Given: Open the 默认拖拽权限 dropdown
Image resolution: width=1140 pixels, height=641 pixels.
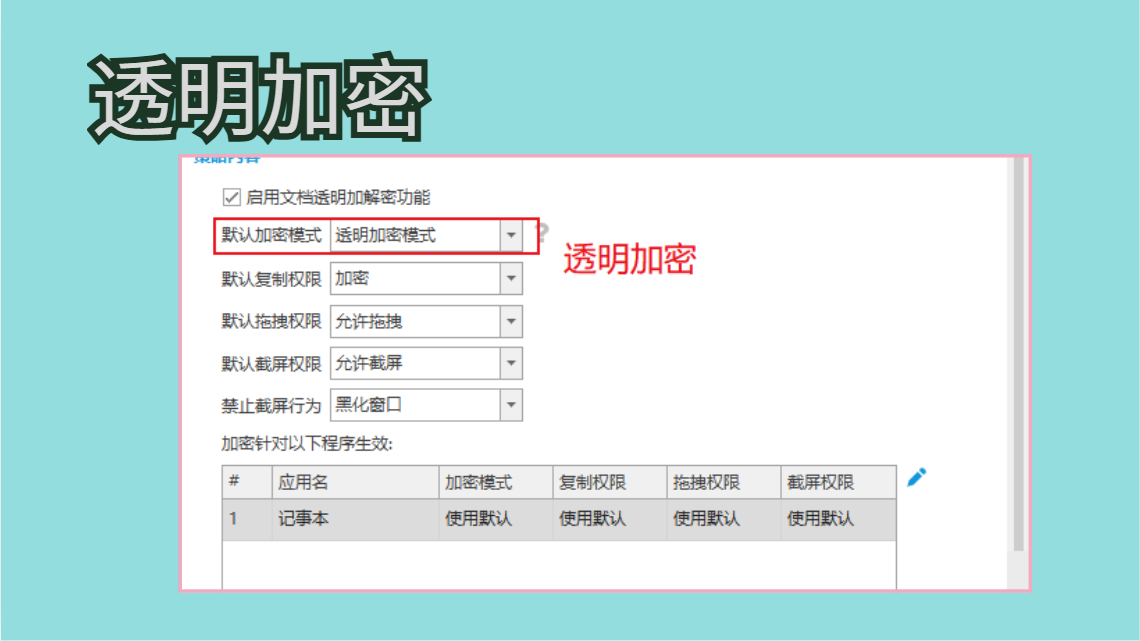Looking at the screenshot, I should (x=426, y=321).
